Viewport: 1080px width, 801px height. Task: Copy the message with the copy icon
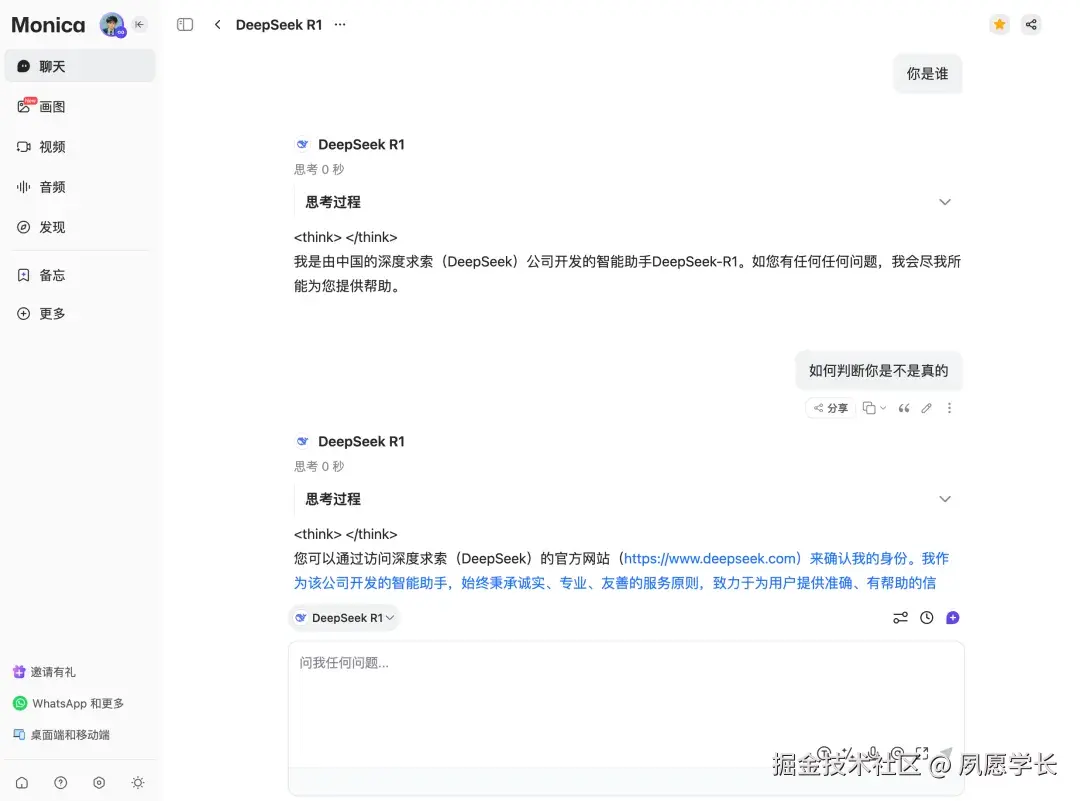click(869, 408)
